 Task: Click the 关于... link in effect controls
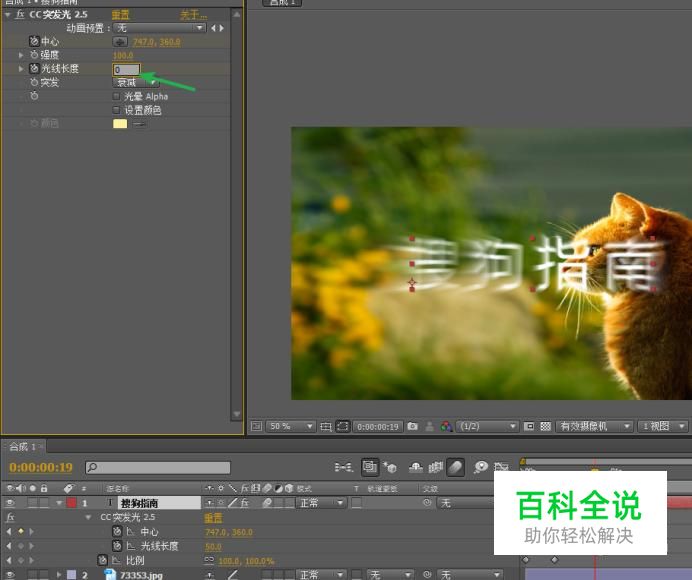[194, 15]
